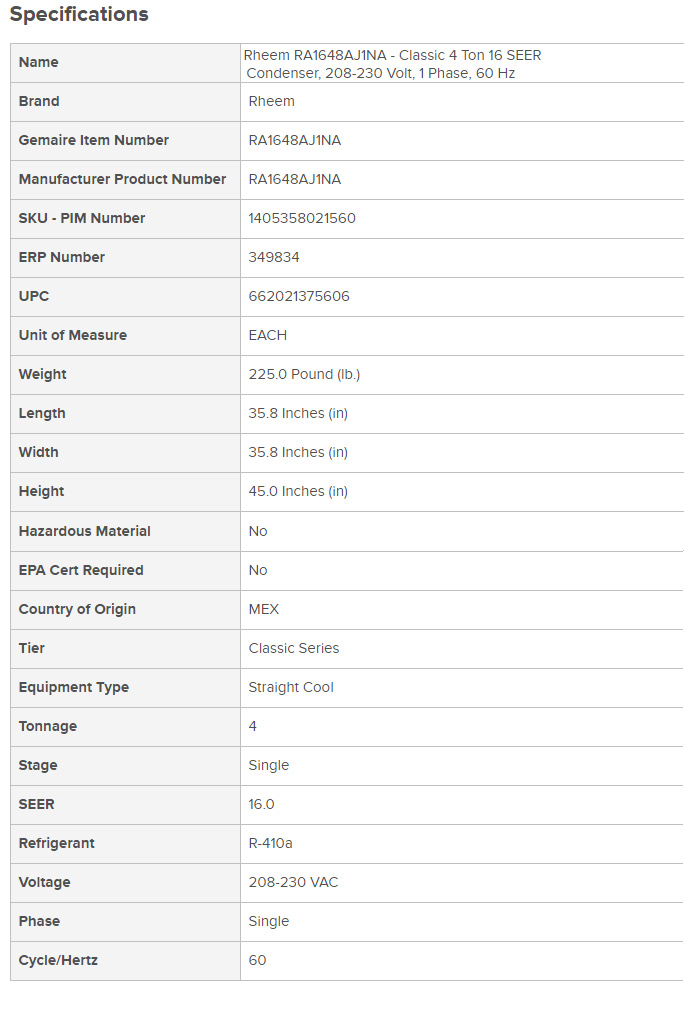Screen dimensions: 684x1034
Task: Click Equipment Type value Straight Cool
Action: [x=291, y=687]
